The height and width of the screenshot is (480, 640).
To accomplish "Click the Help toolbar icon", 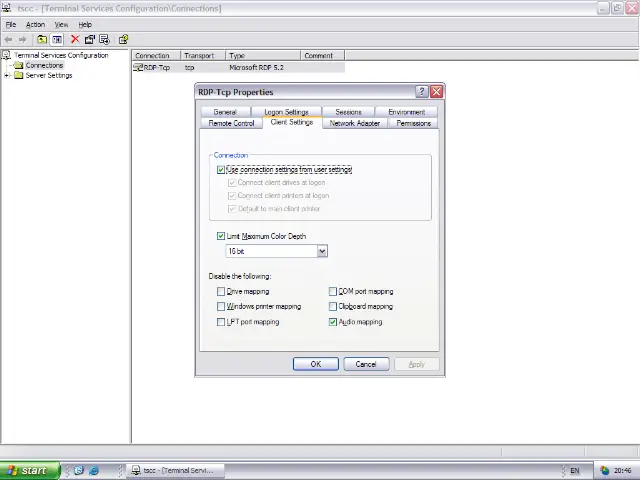I will point(123,39).
